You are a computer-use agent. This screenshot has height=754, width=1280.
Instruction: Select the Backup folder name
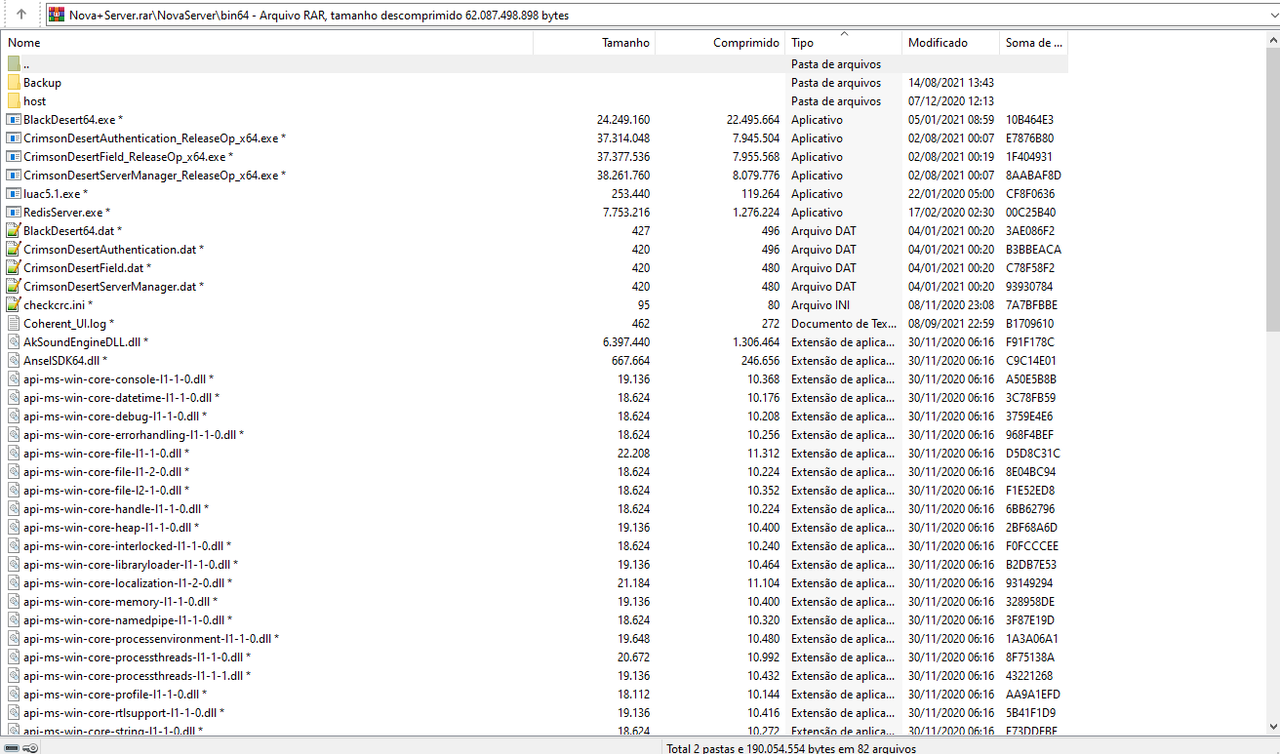pos(42,83)
